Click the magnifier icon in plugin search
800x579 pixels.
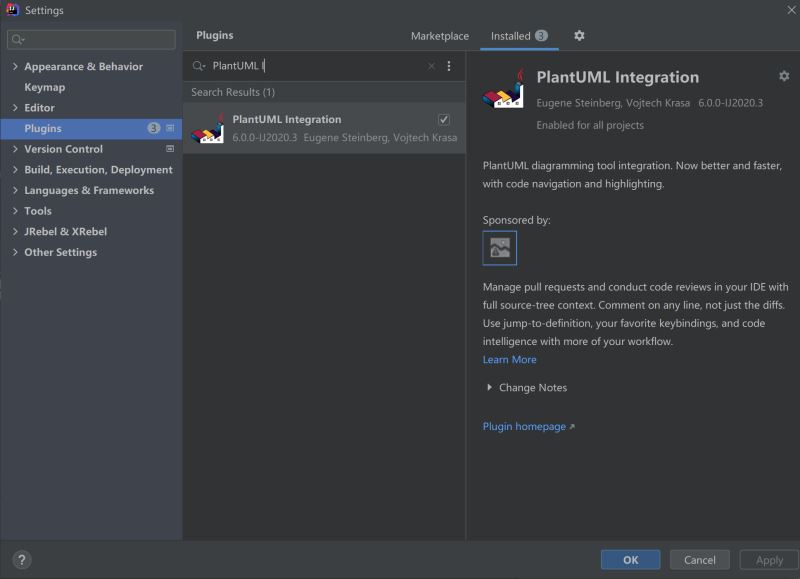coord(198,66)
